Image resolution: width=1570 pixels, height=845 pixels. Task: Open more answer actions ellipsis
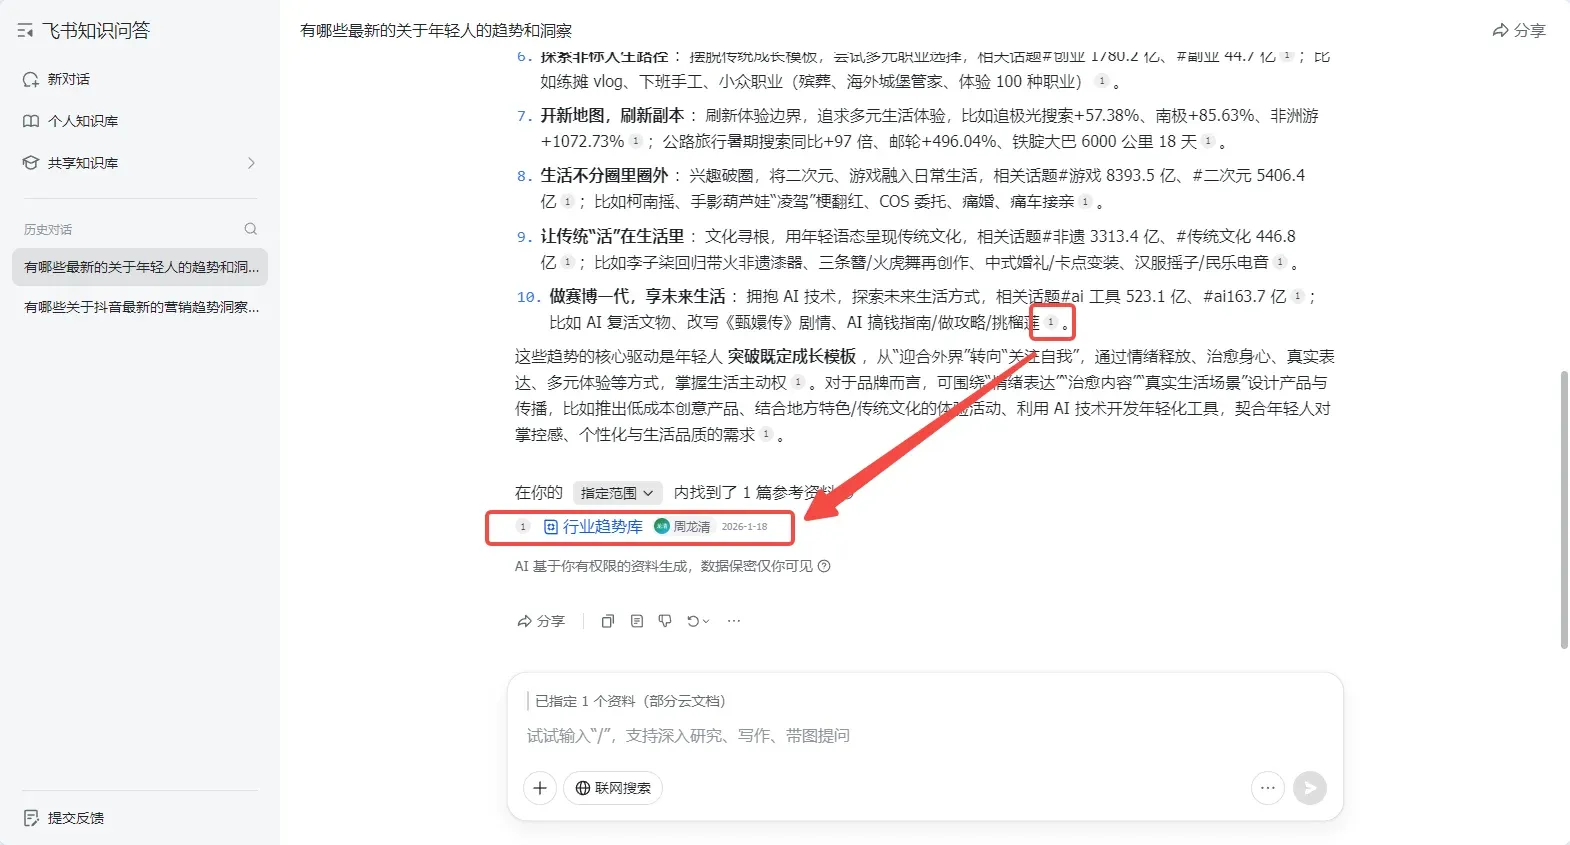(734, 621)
